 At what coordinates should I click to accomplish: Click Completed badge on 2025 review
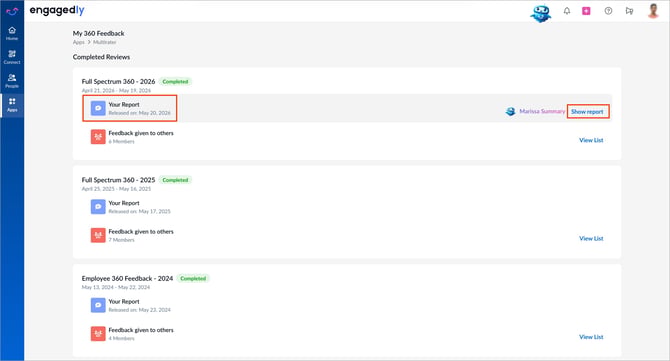point(175,180)
